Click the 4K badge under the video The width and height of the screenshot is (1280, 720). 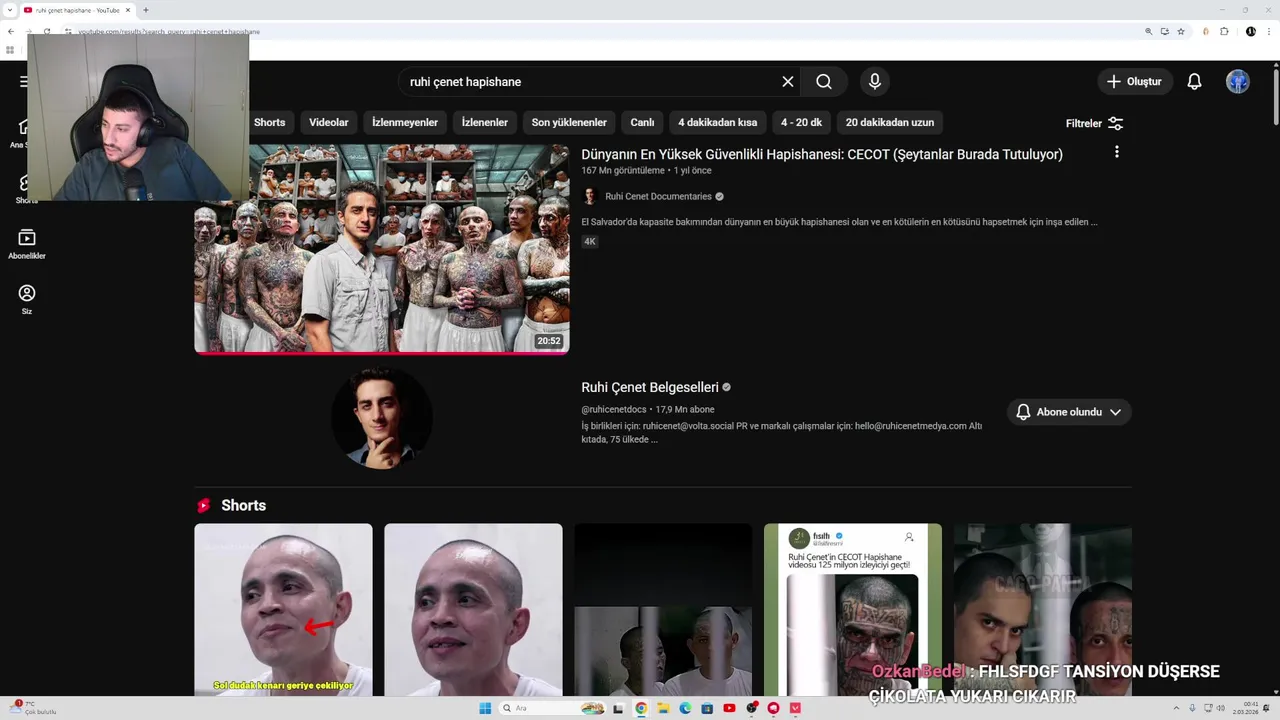[590, 241]
